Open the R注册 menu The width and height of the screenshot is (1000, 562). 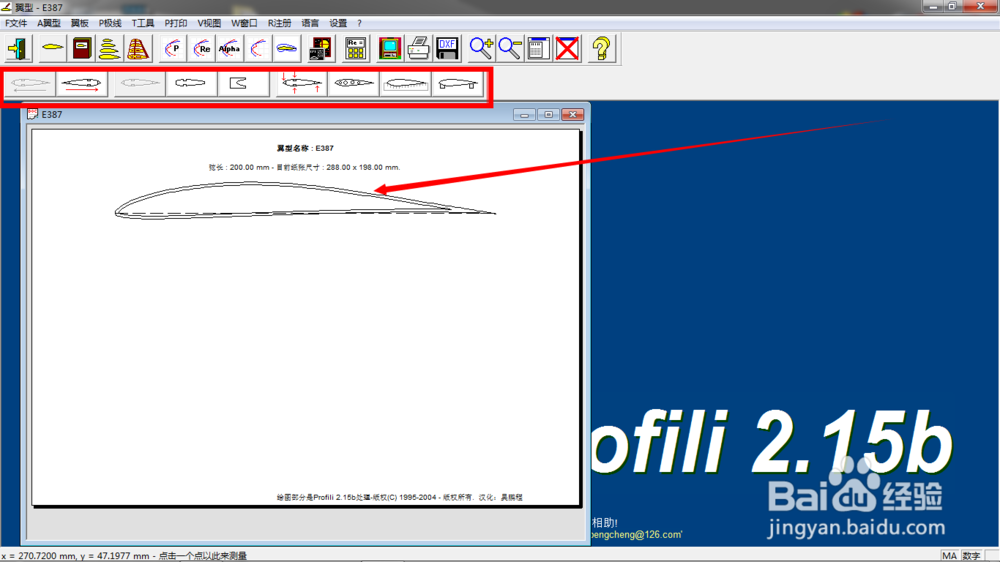(279, 23)
